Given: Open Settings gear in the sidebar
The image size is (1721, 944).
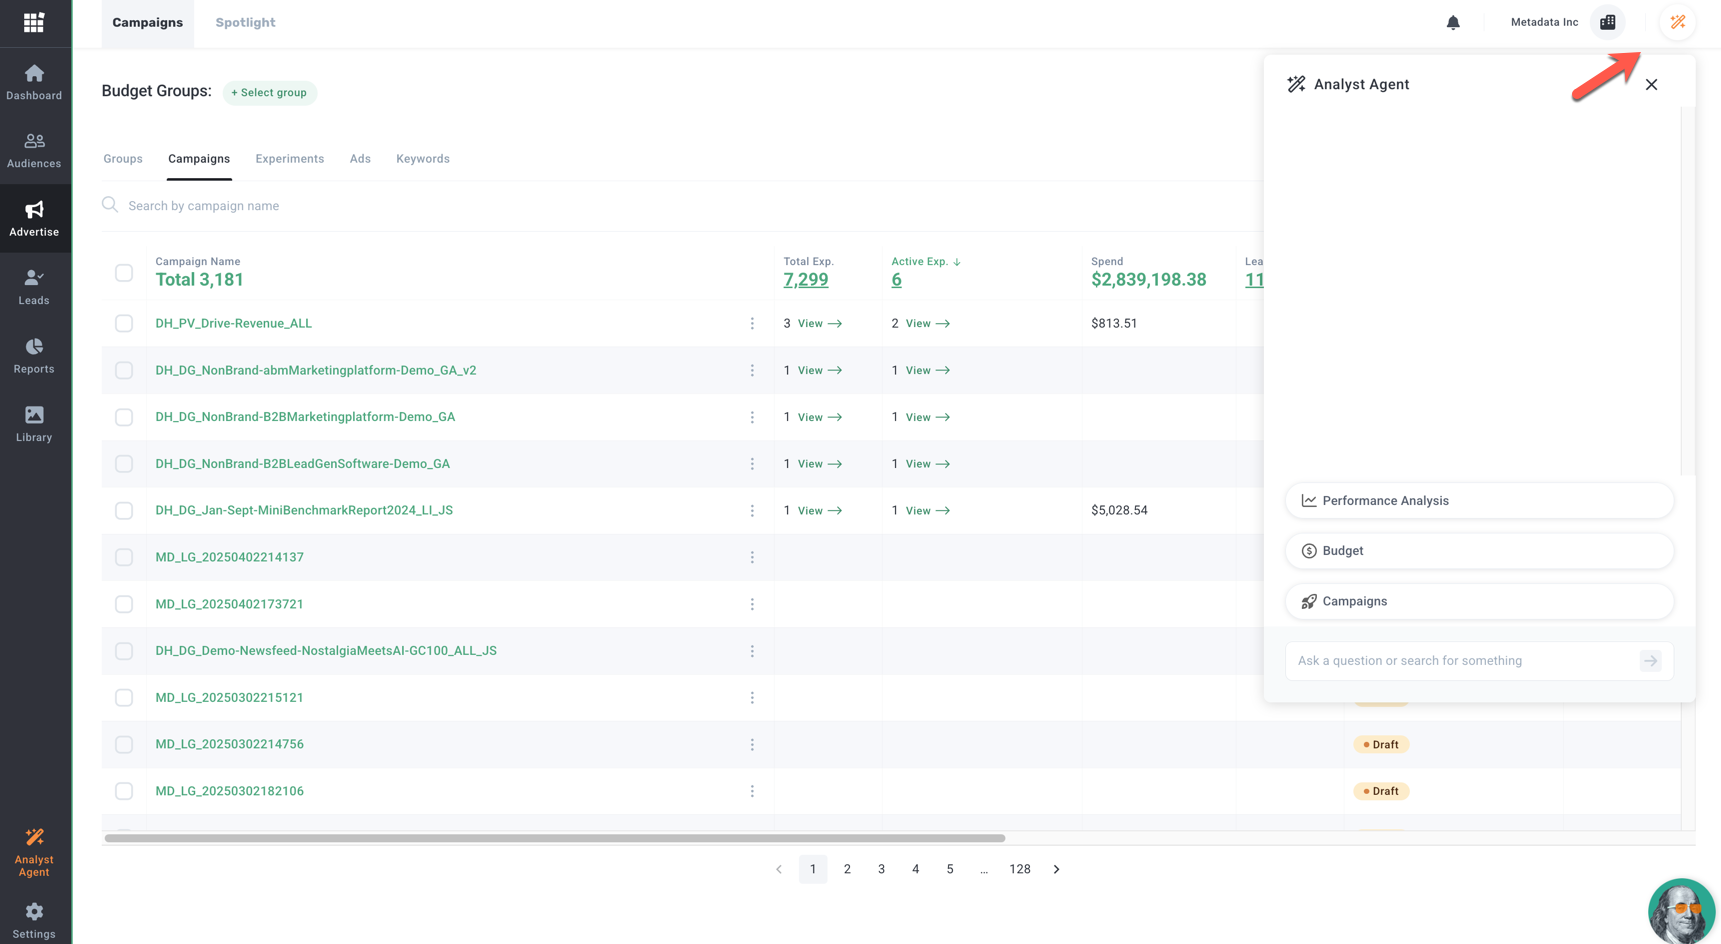Looking at the screenshot, I should coord(34,912).
